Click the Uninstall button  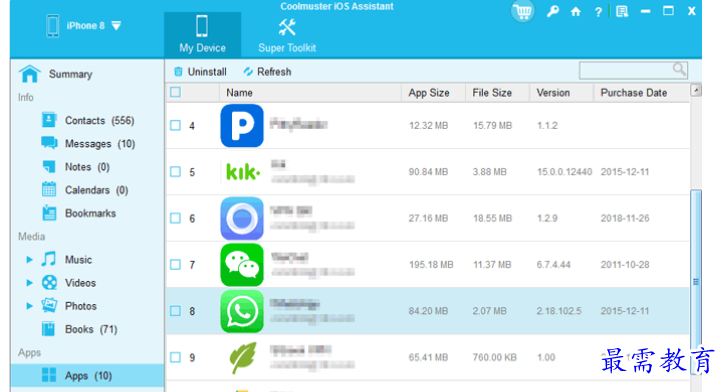click(x=200, y=72)
